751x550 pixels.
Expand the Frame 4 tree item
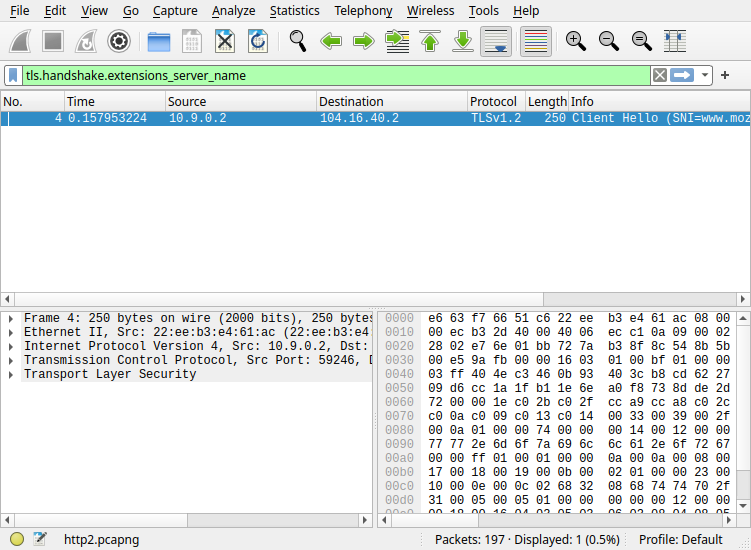11,319
